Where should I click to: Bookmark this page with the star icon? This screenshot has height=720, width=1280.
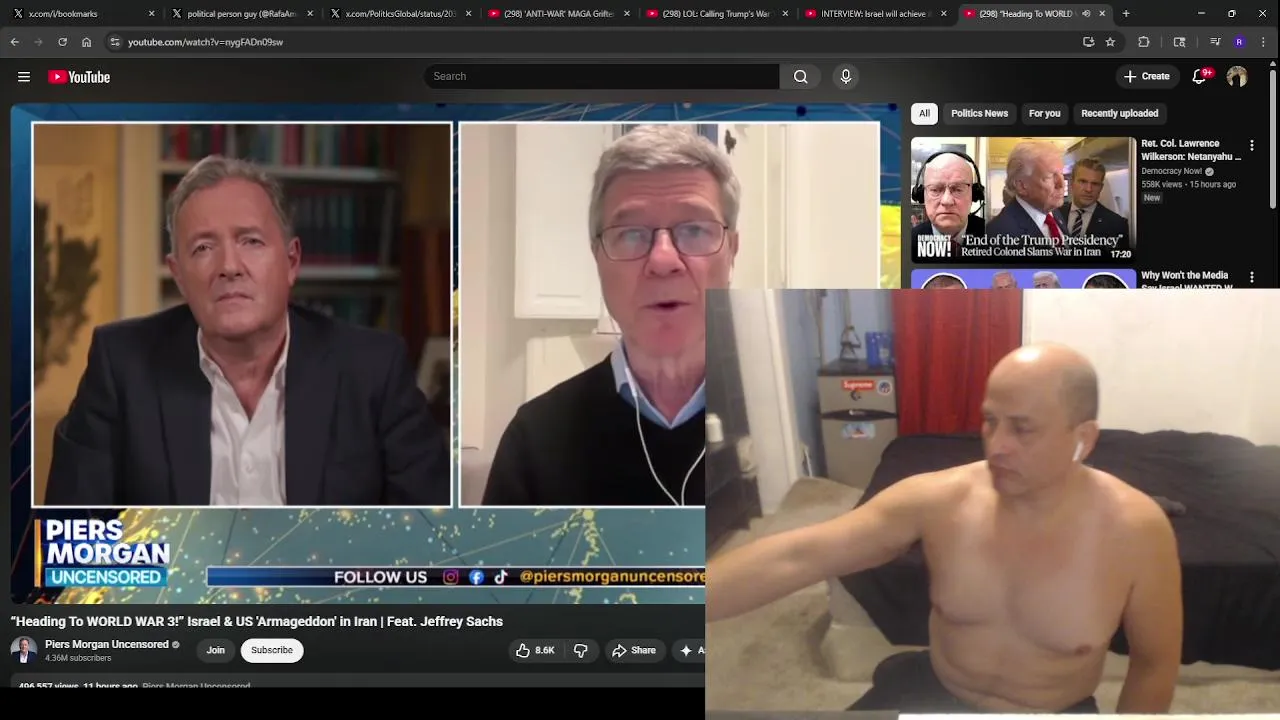pyautogui.click(x=1110, y=42)
